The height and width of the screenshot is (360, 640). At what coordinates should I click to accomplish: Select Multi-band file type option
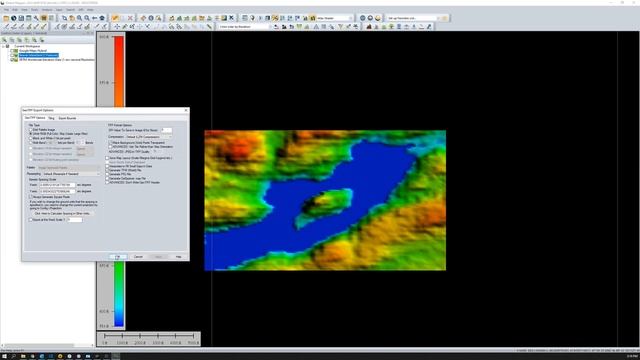click(31, 143)
